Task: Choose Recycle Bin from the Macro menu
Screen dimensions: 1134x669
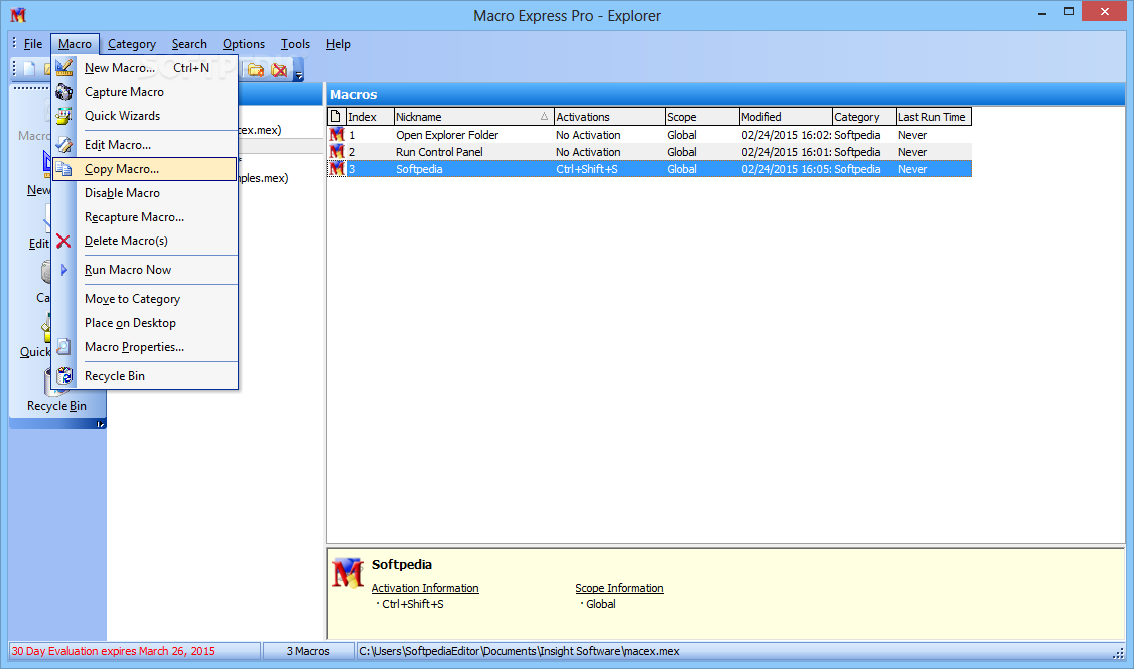Action: 145,376
